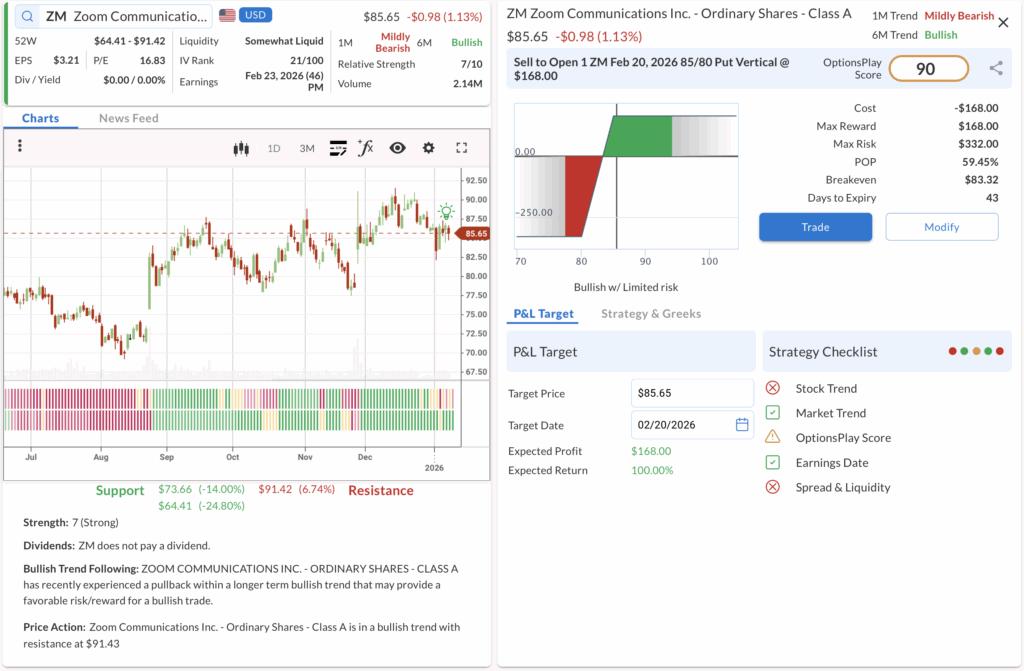Image resolution: width=1024 pixels, height=671 pixels.
Task: Open the 1D chart interval dropdown
Action: coord(273,148)
